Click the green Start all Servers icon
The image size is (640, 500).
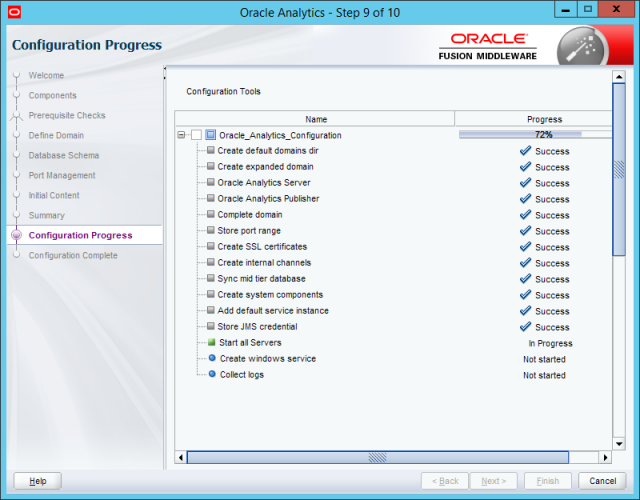(x=211, y=342)
